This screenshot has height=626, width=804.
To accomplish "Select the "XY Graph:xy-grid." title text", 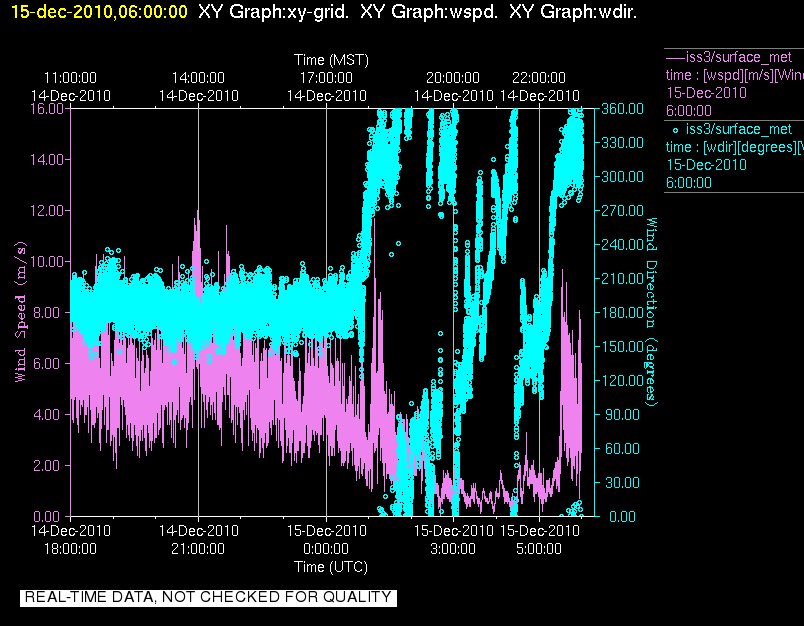I will 273,12.
